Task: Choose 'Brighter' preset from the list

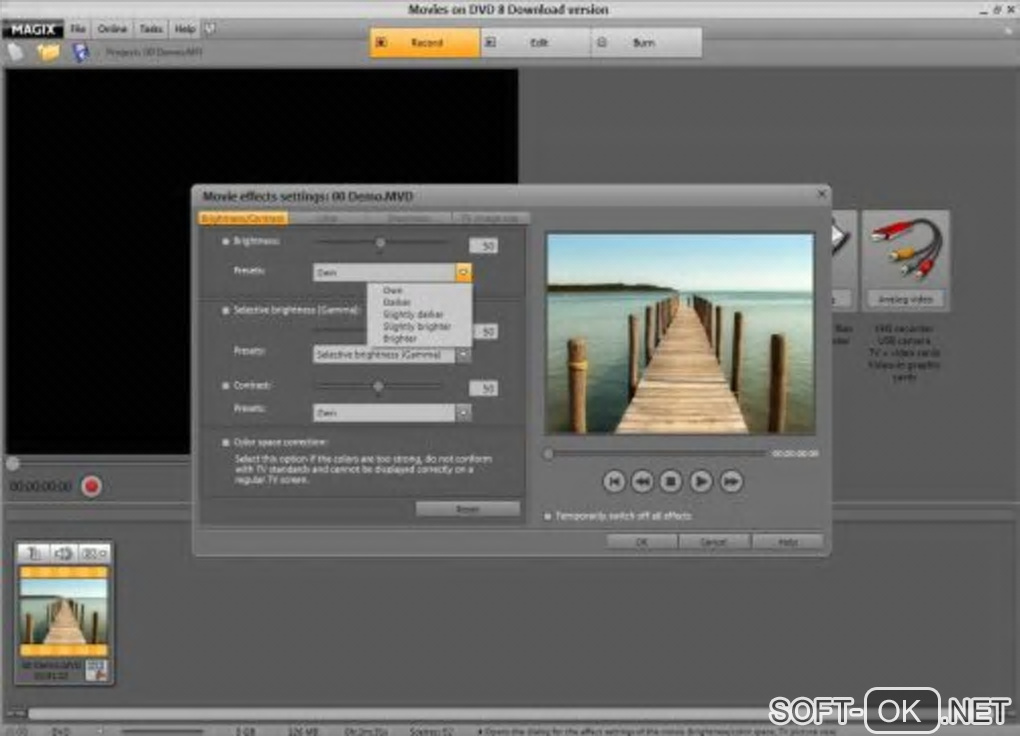Action: coord(399,338)
